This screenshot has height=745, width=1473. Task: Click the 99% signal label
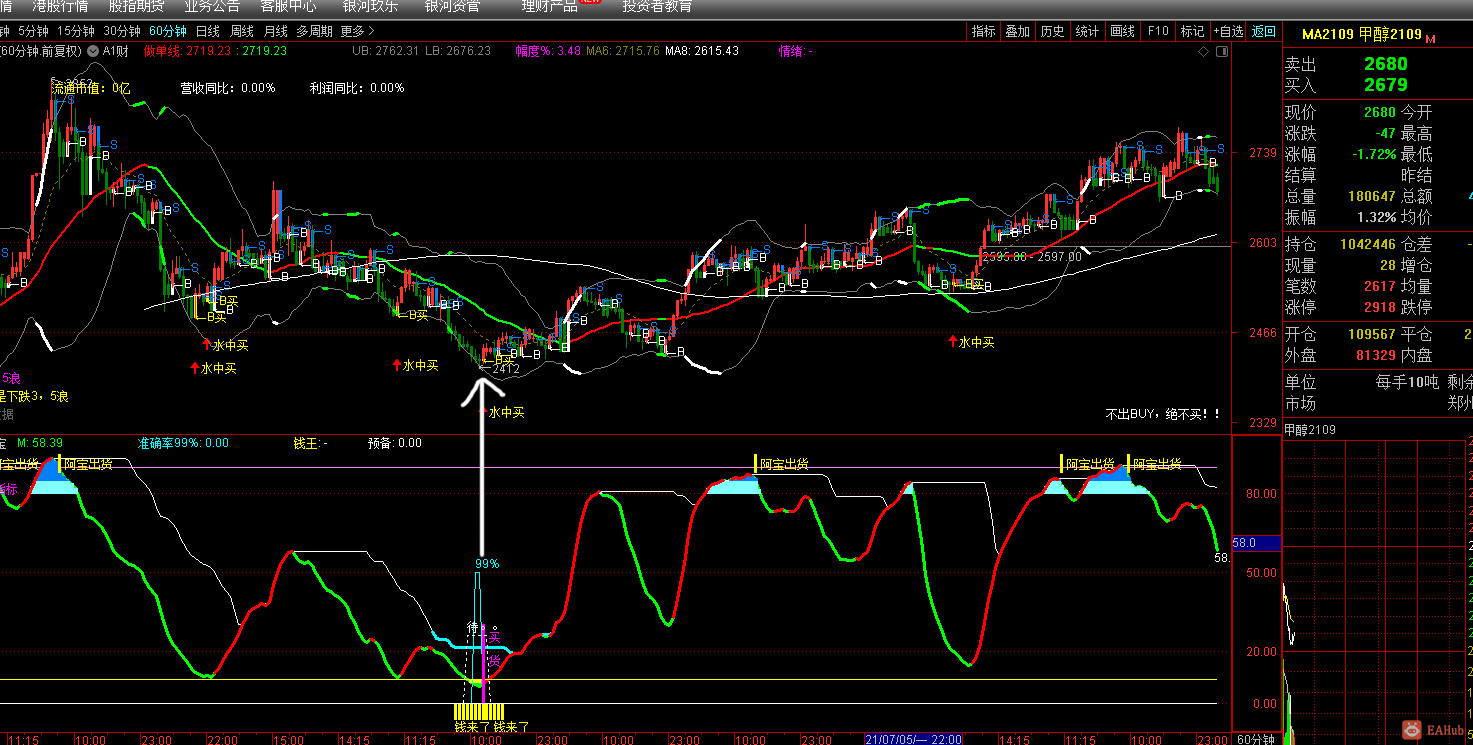(487, 564)
